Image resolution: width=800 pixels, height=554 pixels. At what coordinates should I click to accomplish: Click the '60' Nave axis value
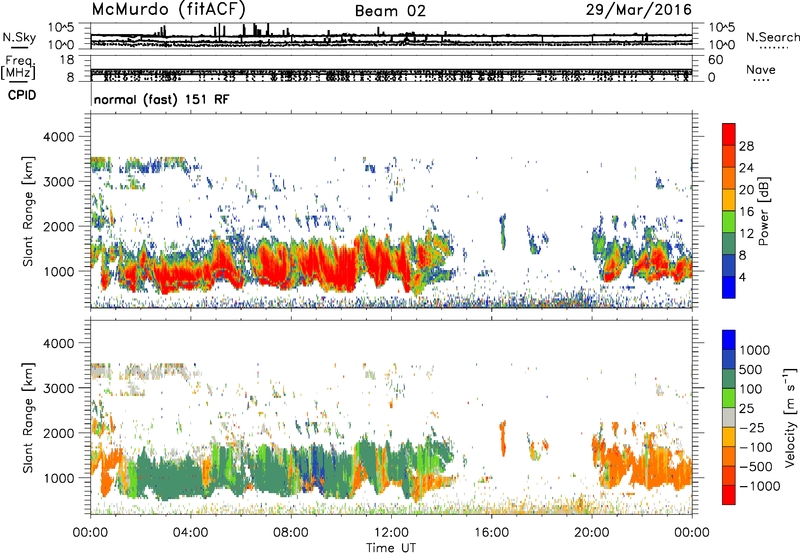716,60
